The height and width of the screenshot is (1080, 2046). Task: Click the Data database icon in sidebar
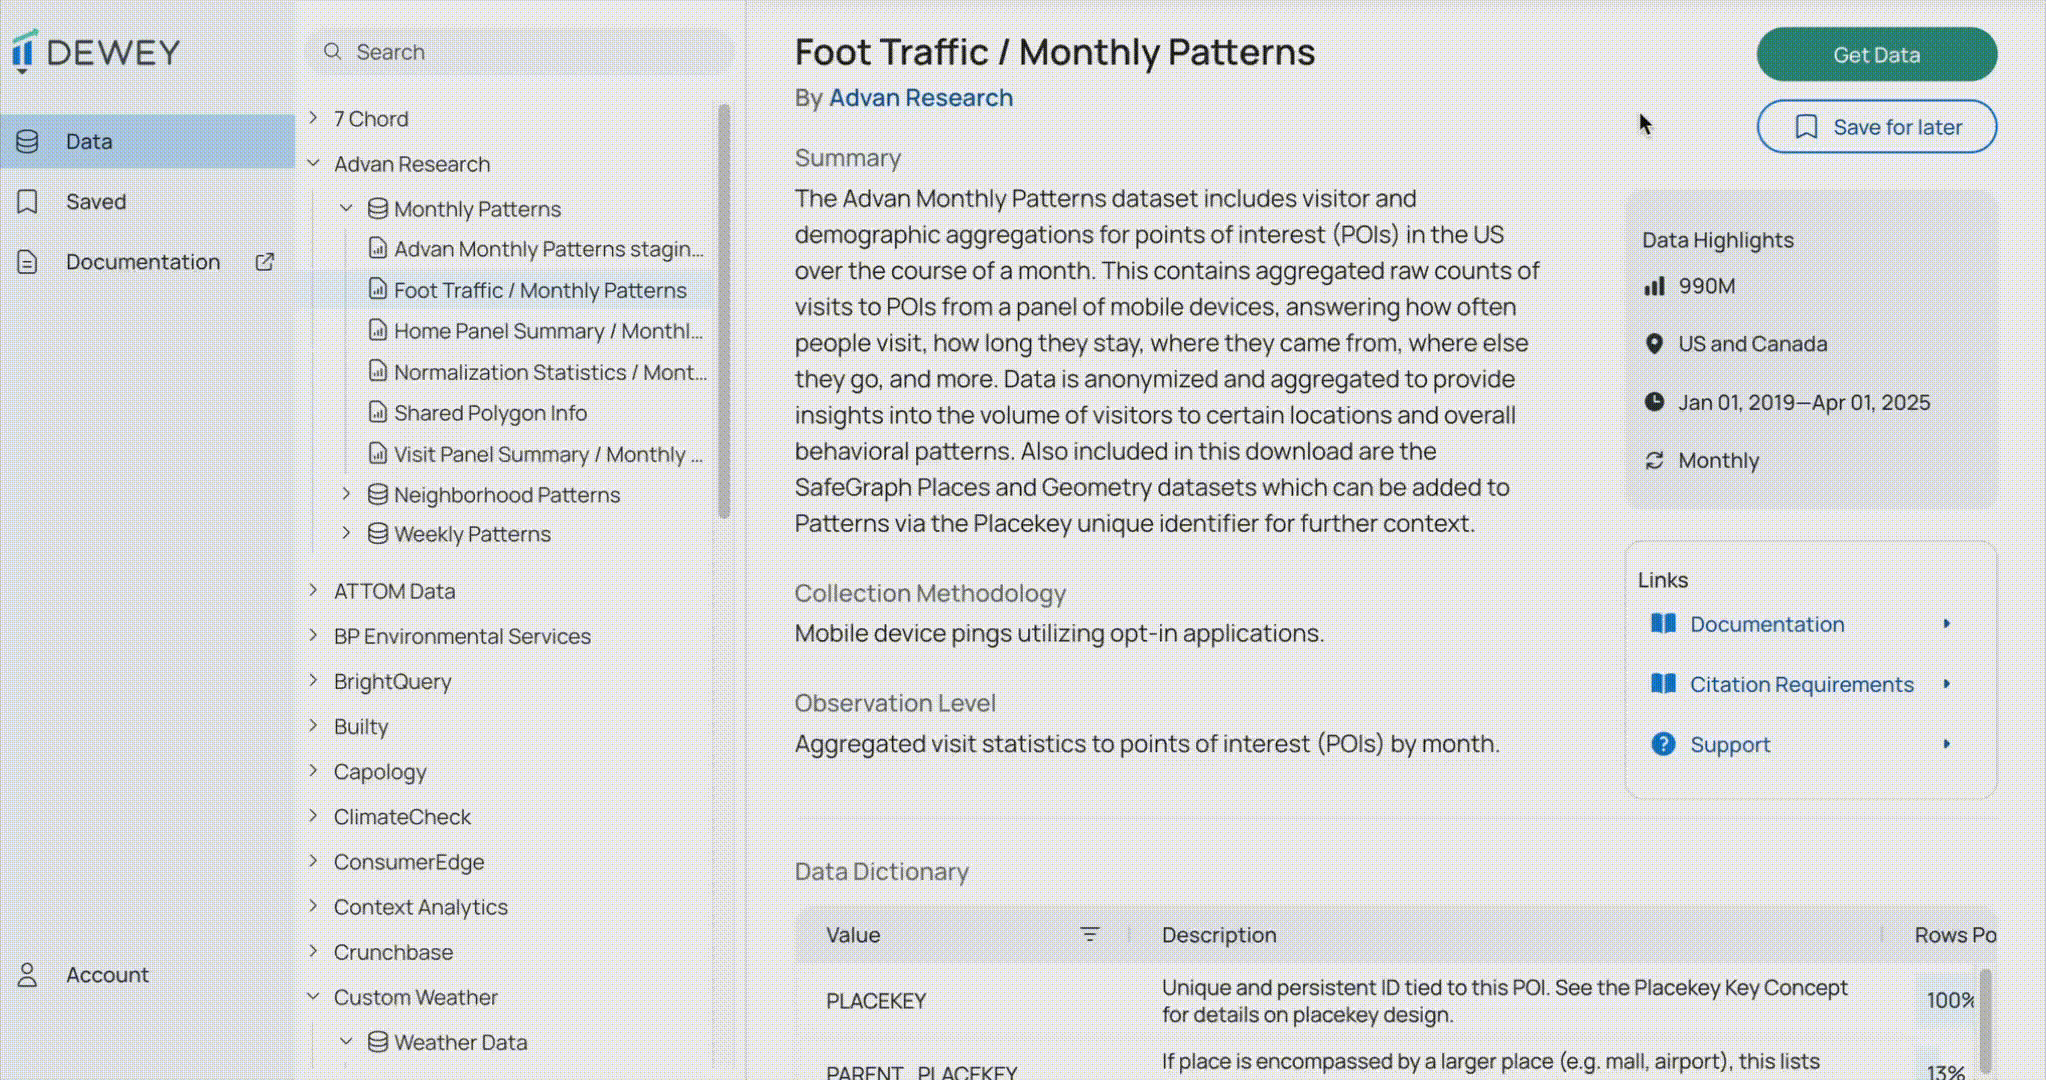(x=28, y=141)
